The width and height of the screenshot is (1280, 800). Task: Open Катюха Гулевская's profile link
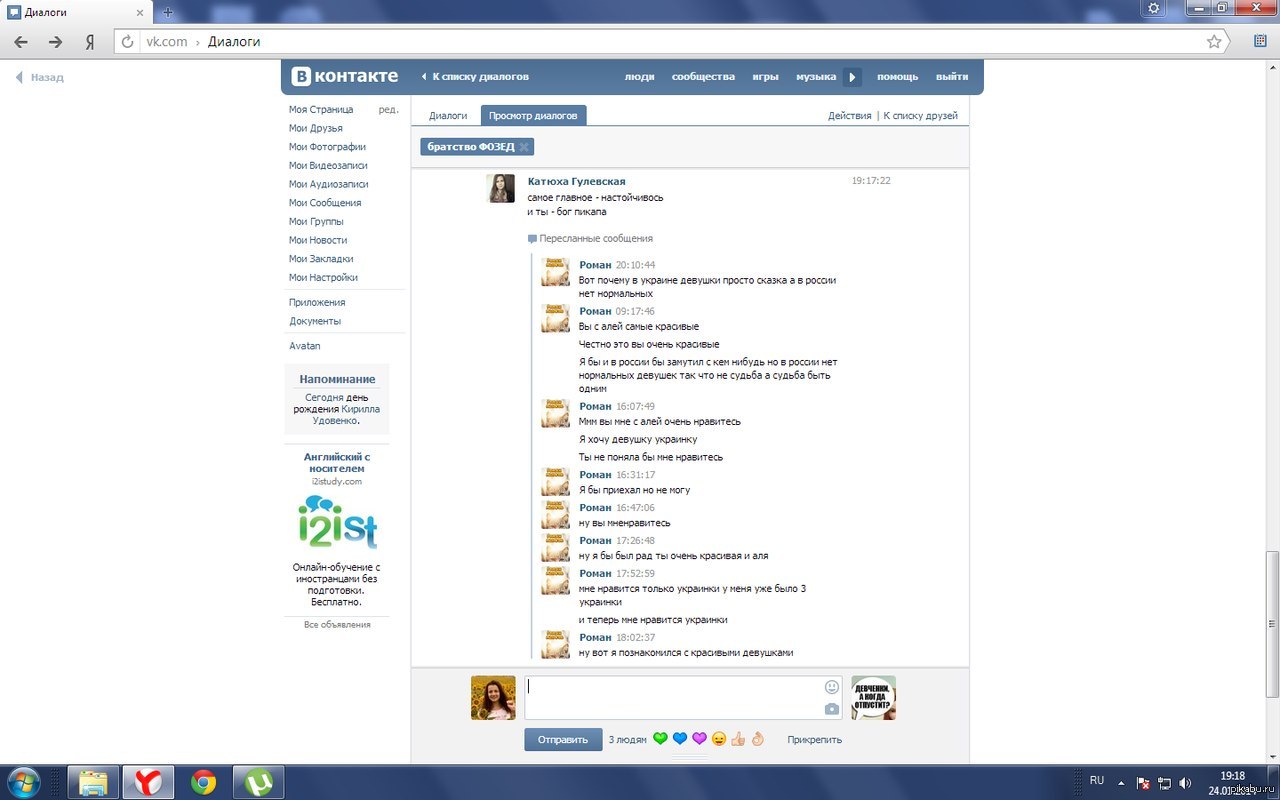point(576,181)
